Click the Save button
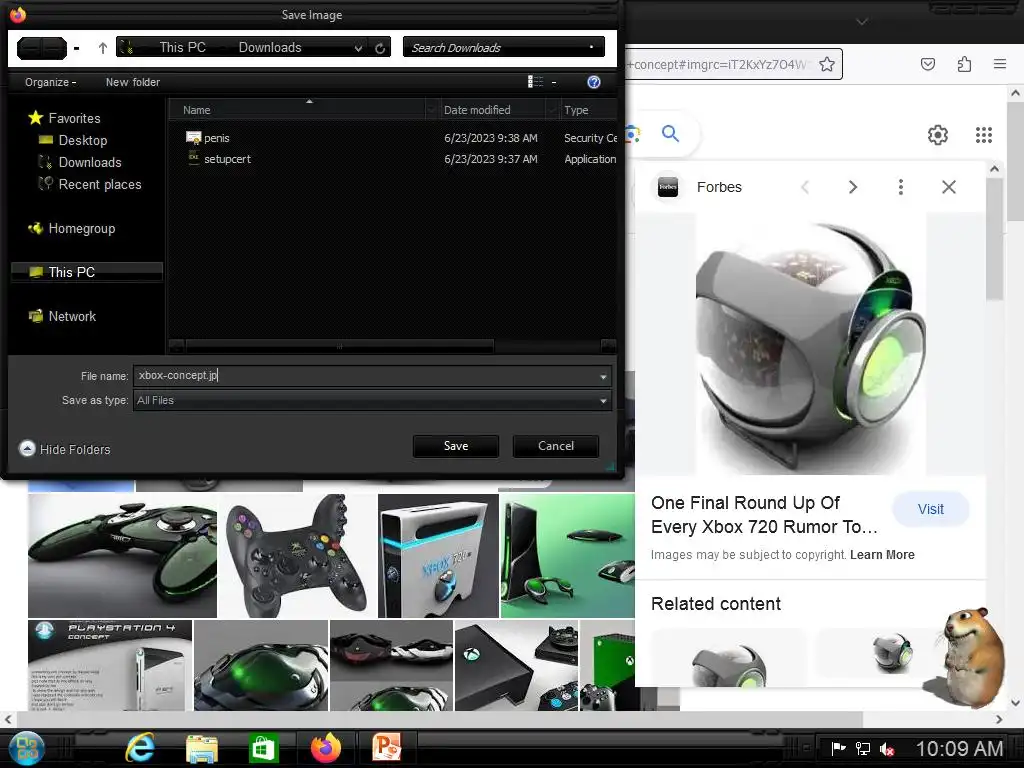The height and width of the screenshot is (768, 1024). point(456,446)
